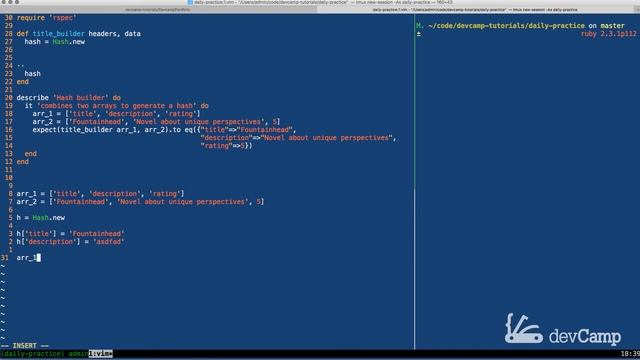
Task: Click the ~/code/devcamp-tutorials/daily-practice path in prompt
Action: [x=506, y=26]
